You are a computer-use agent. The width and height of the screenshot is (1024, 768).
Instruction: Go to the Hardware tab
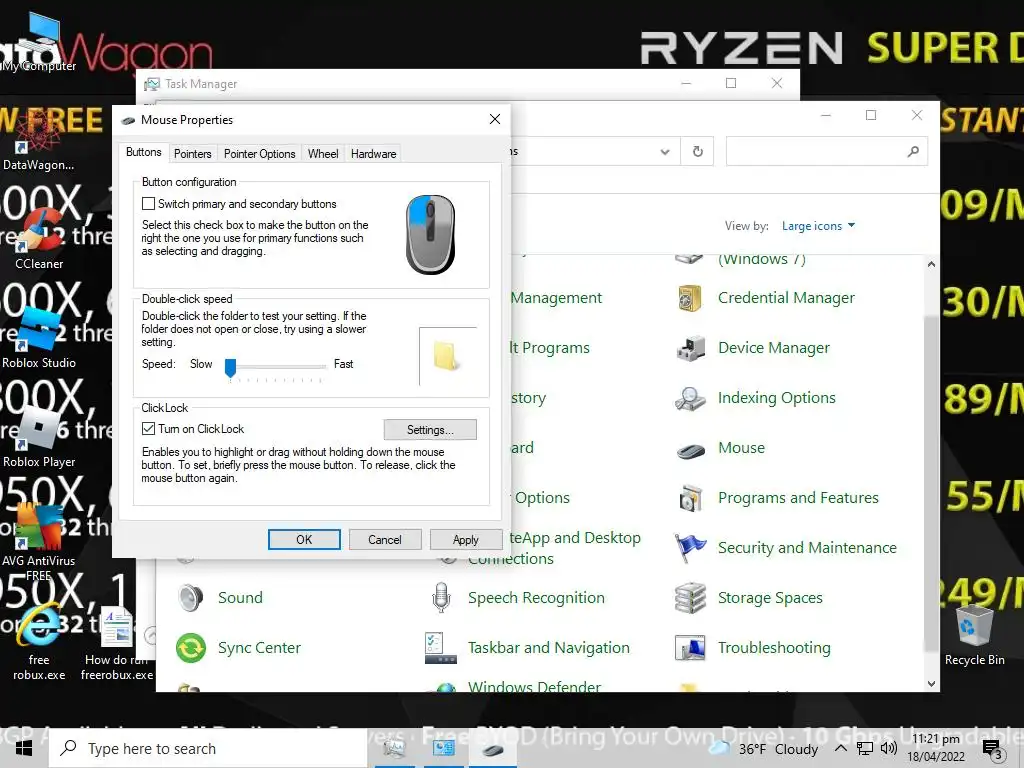point(373,153)
